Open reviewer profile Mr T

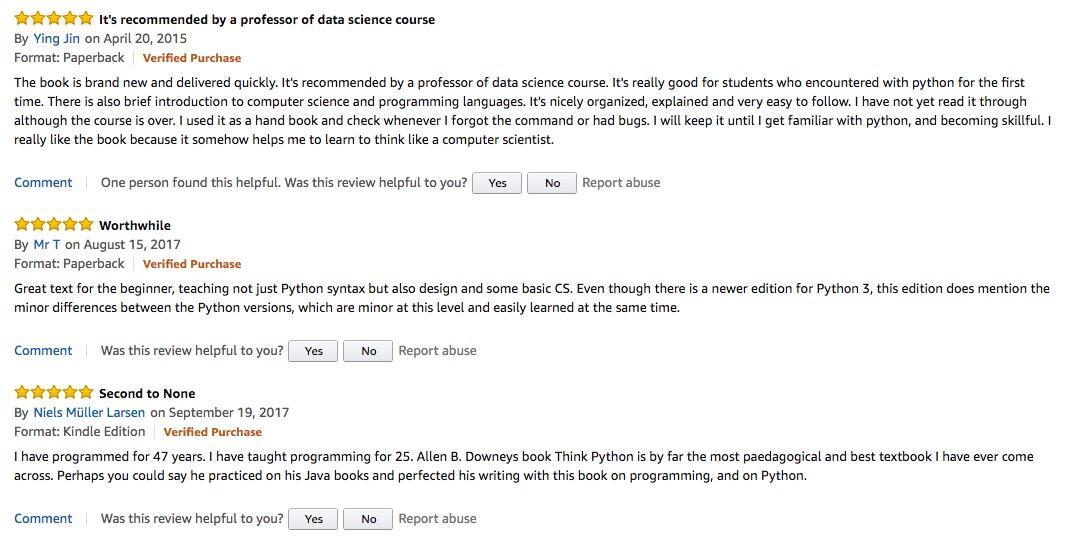point(47,245)
